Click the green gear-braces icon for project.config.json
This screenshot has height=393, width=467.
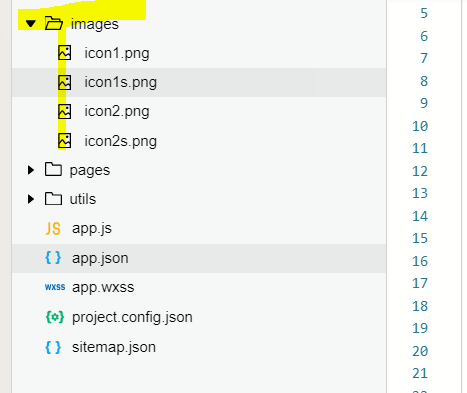coord(55,317)
